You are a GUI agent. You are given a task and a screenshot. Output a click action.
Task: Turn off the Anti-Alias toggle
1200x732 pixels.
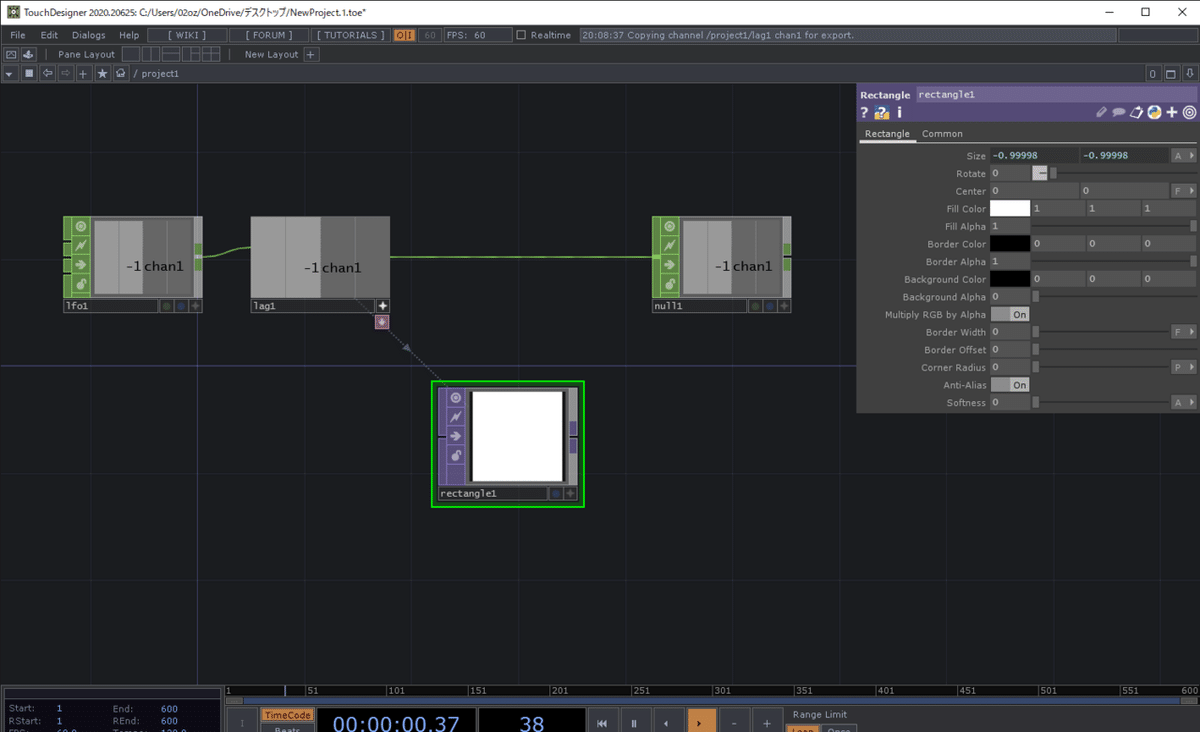click(1010, 384)
